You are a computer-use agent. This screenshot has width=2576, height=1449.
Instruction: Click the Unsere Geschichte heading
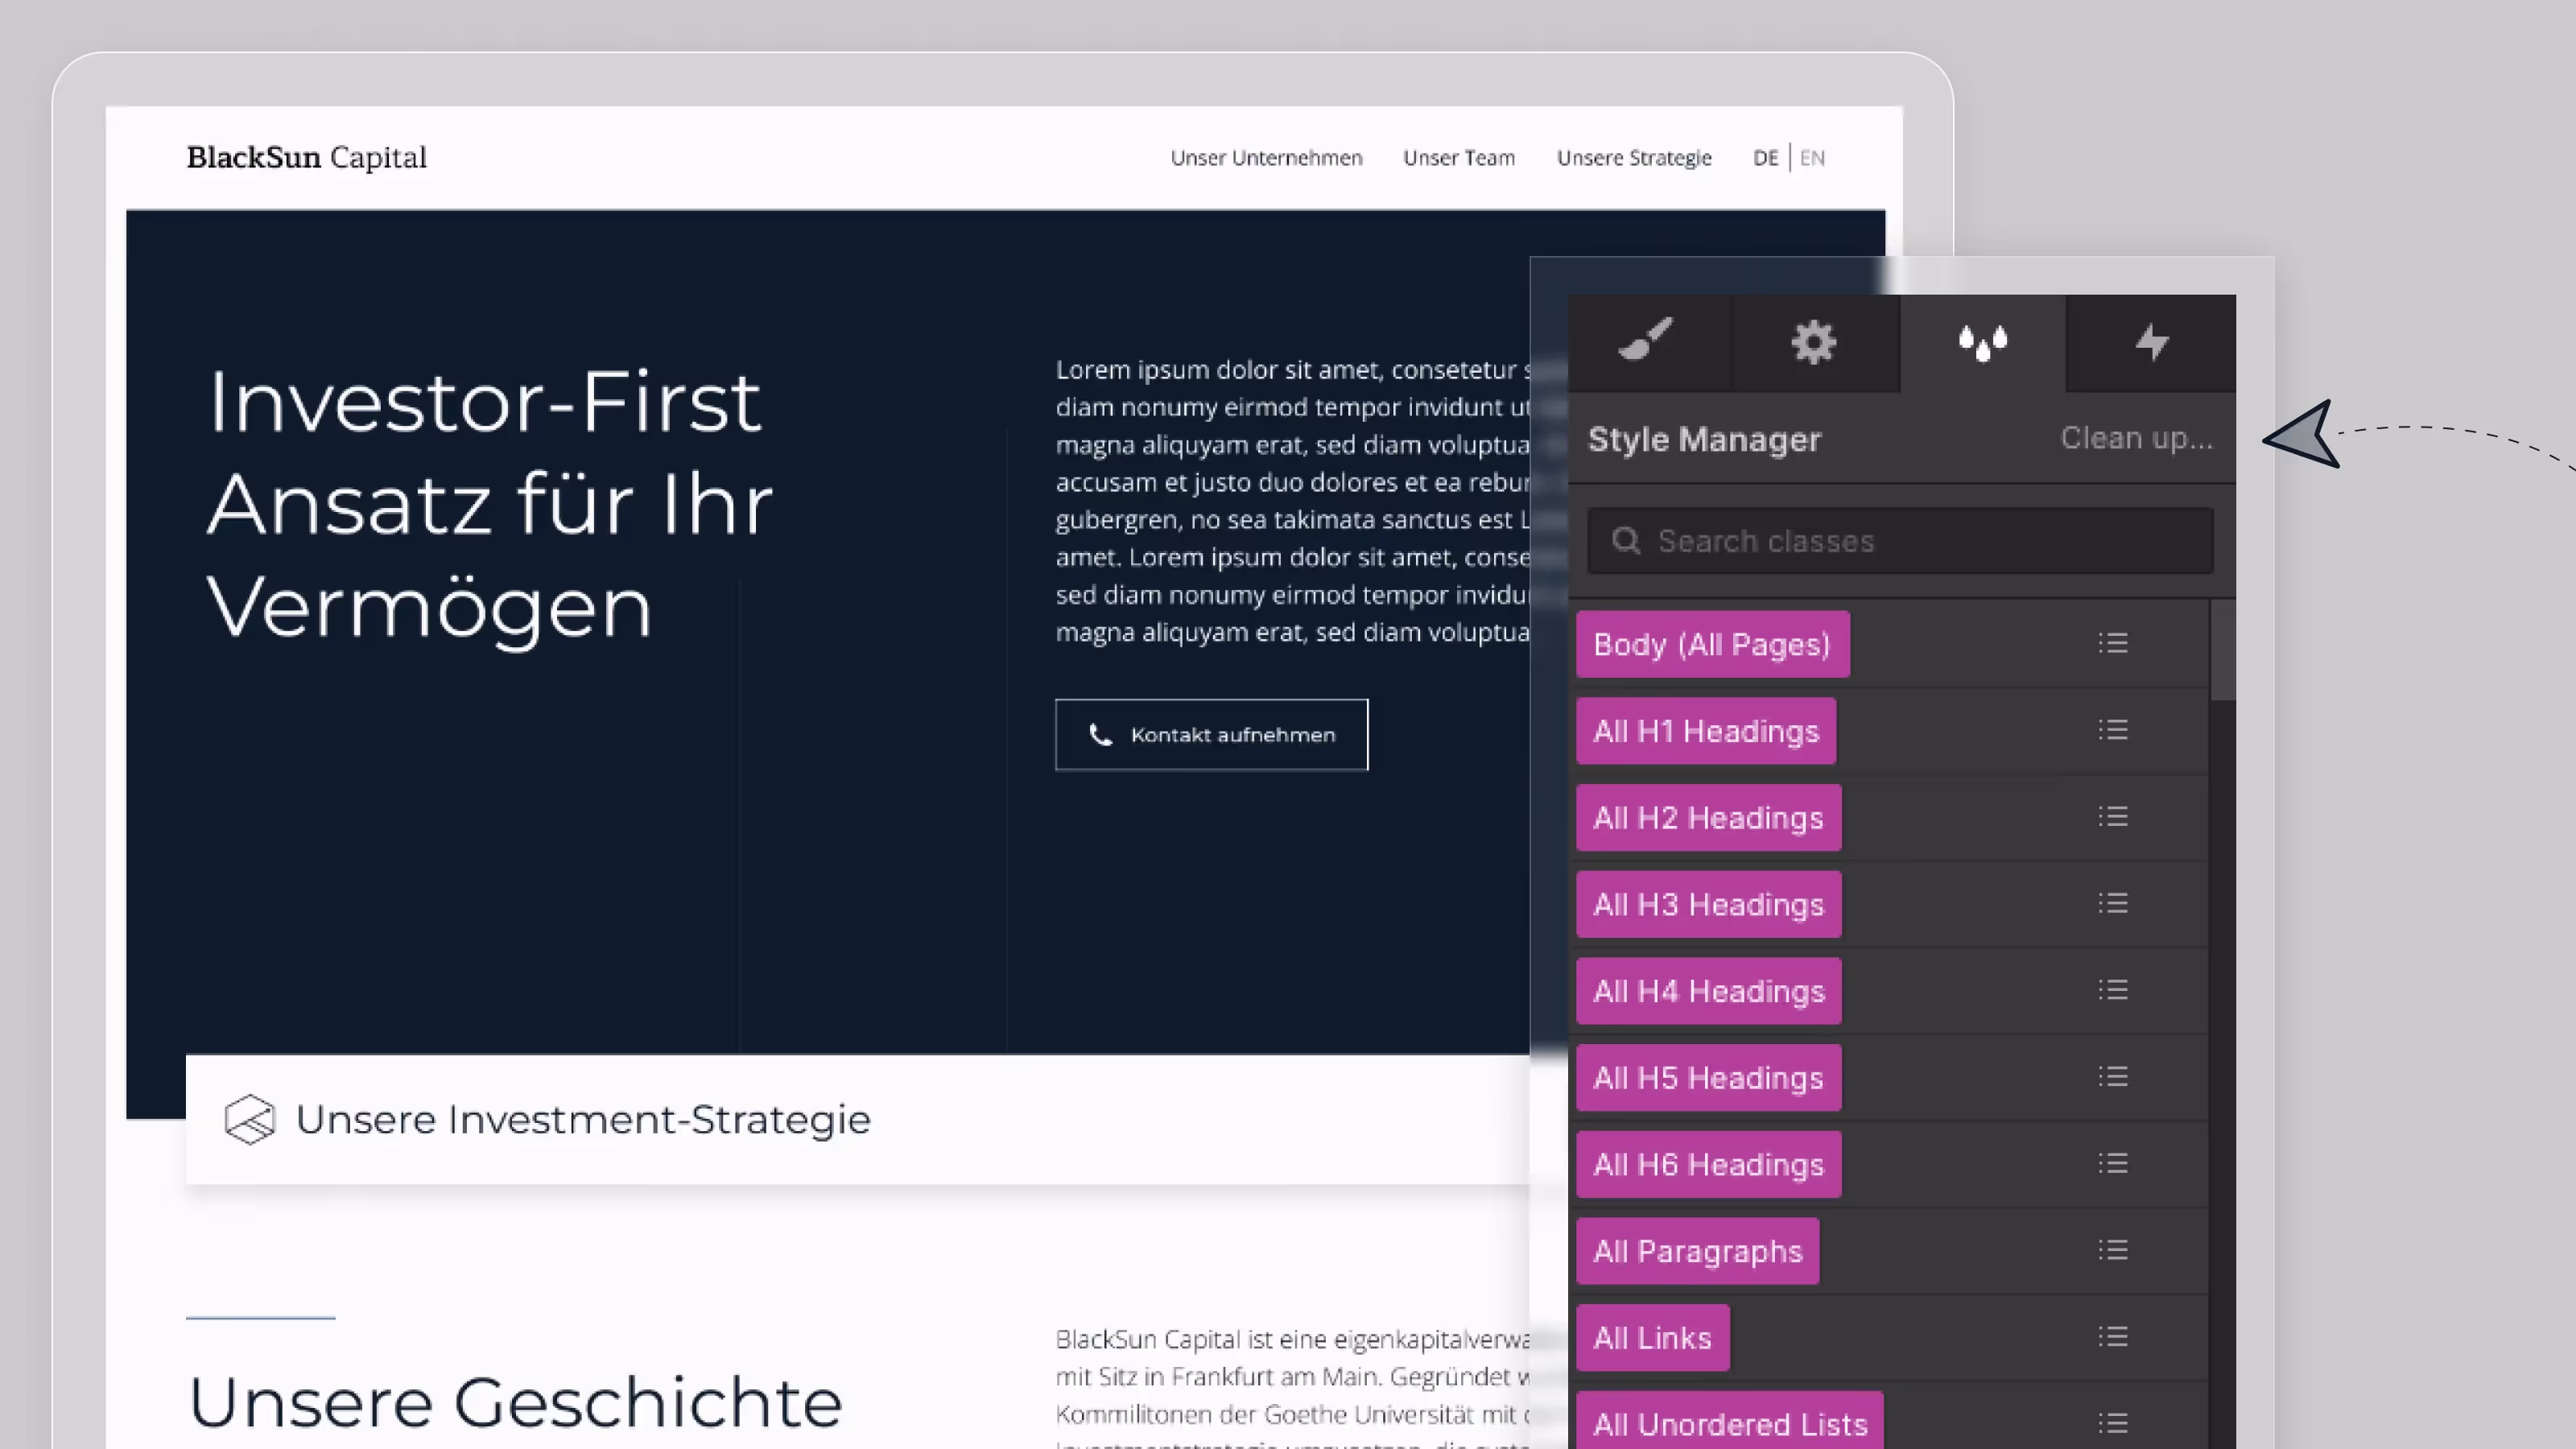(515, 1402)
